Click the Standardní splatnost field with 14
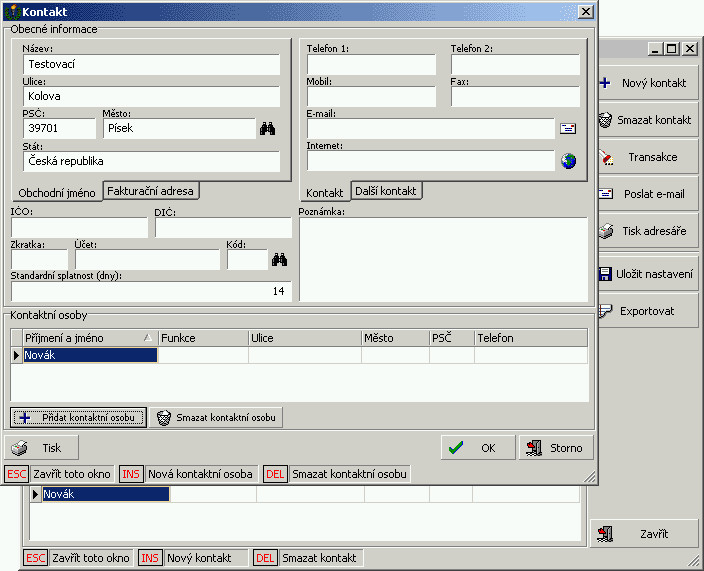The image size is (704, 571). point(151,291)
